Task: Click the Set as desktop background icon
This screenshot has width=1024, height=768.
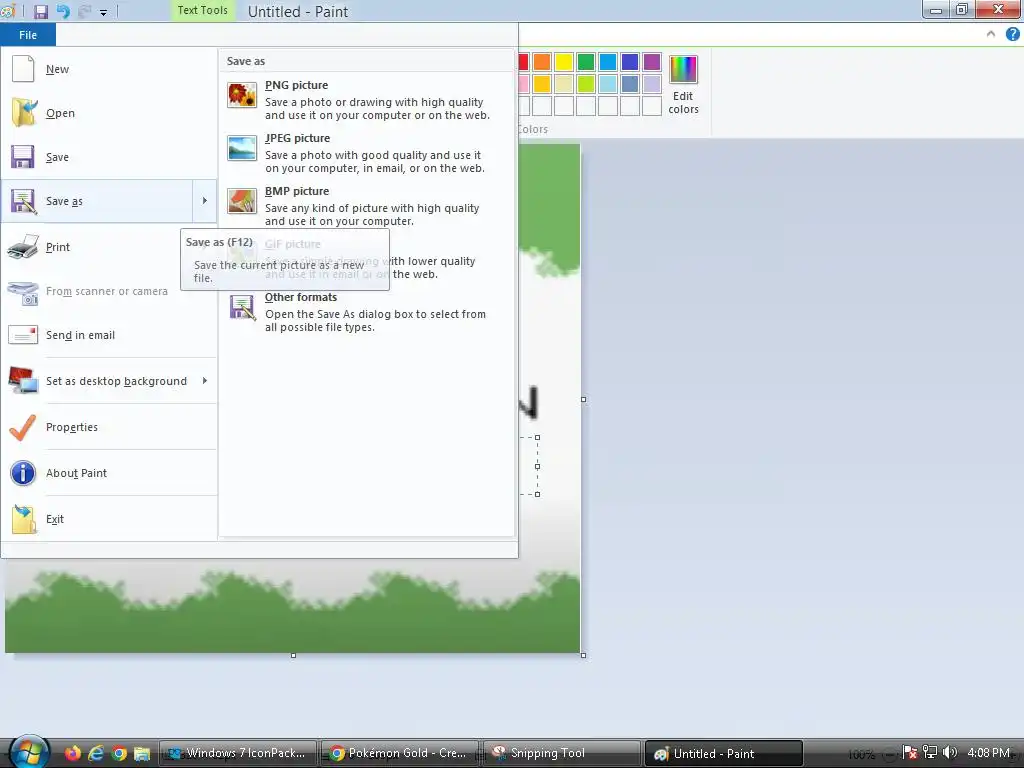Action: (x=23, y=381)
